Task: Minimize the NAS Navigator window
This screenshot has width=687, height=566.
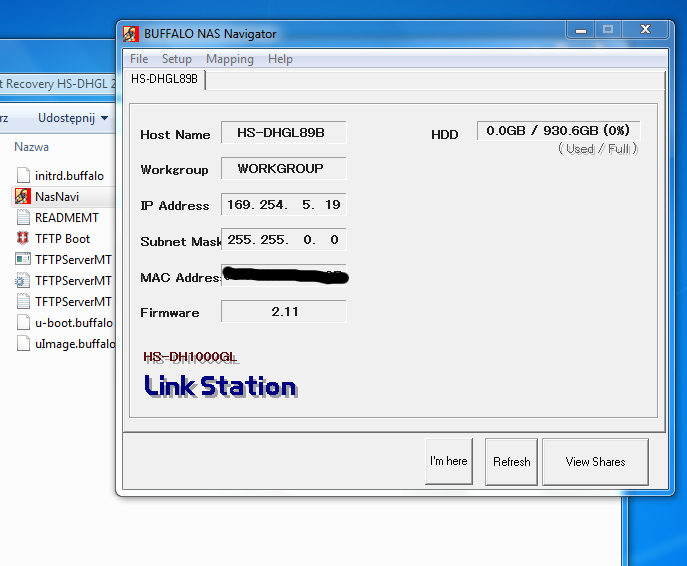Action: (x=581, y=30)
